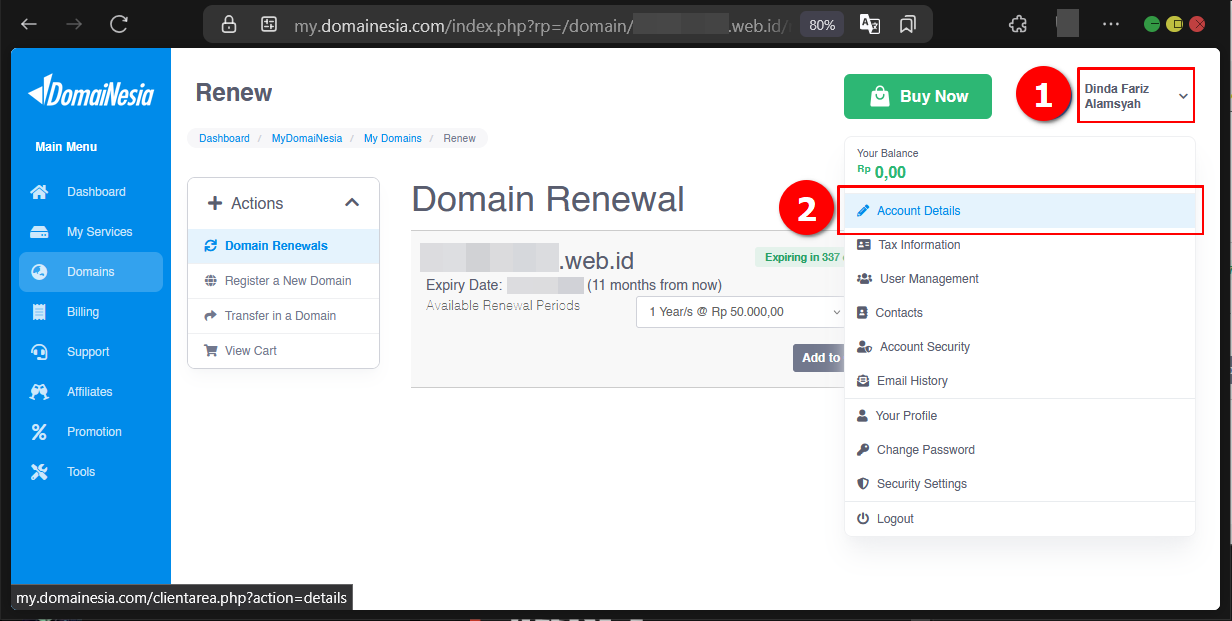Open the browser three-dot menu
The image size is (1232, 621).
(1111, 24)
